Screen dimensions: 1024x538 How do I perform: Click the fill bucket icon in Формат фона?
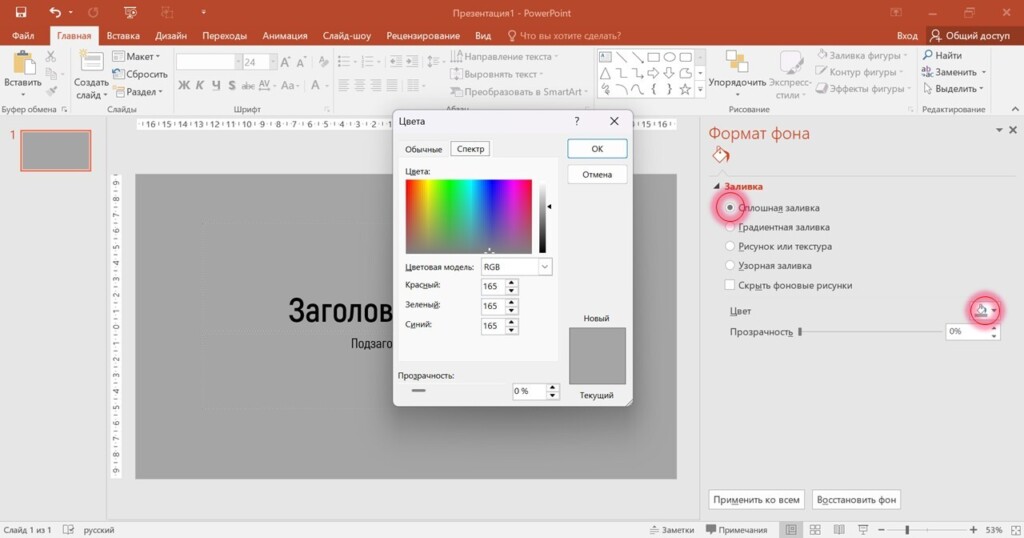[721, 155]
